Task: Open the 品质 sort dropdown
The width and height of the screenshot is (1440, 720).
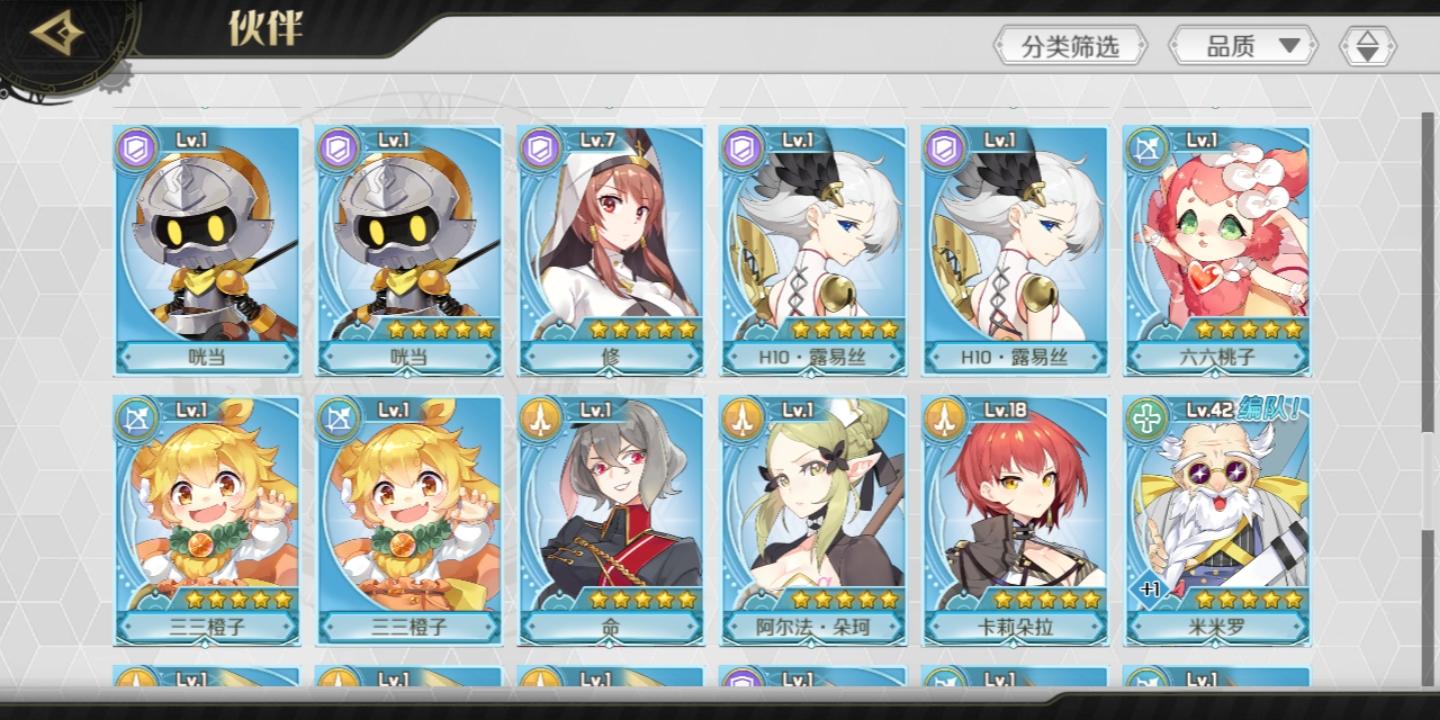Action: click(1243, 46)
